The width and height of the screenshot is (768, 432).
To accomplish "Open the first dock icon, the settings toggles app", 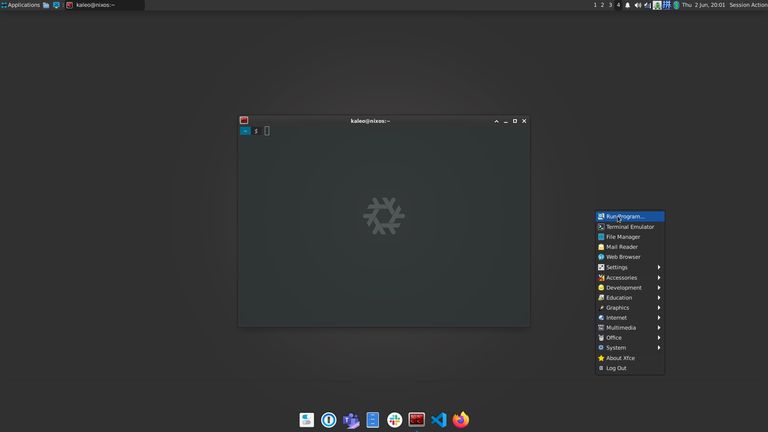I will pyautogui.click(x=307, y=420).
